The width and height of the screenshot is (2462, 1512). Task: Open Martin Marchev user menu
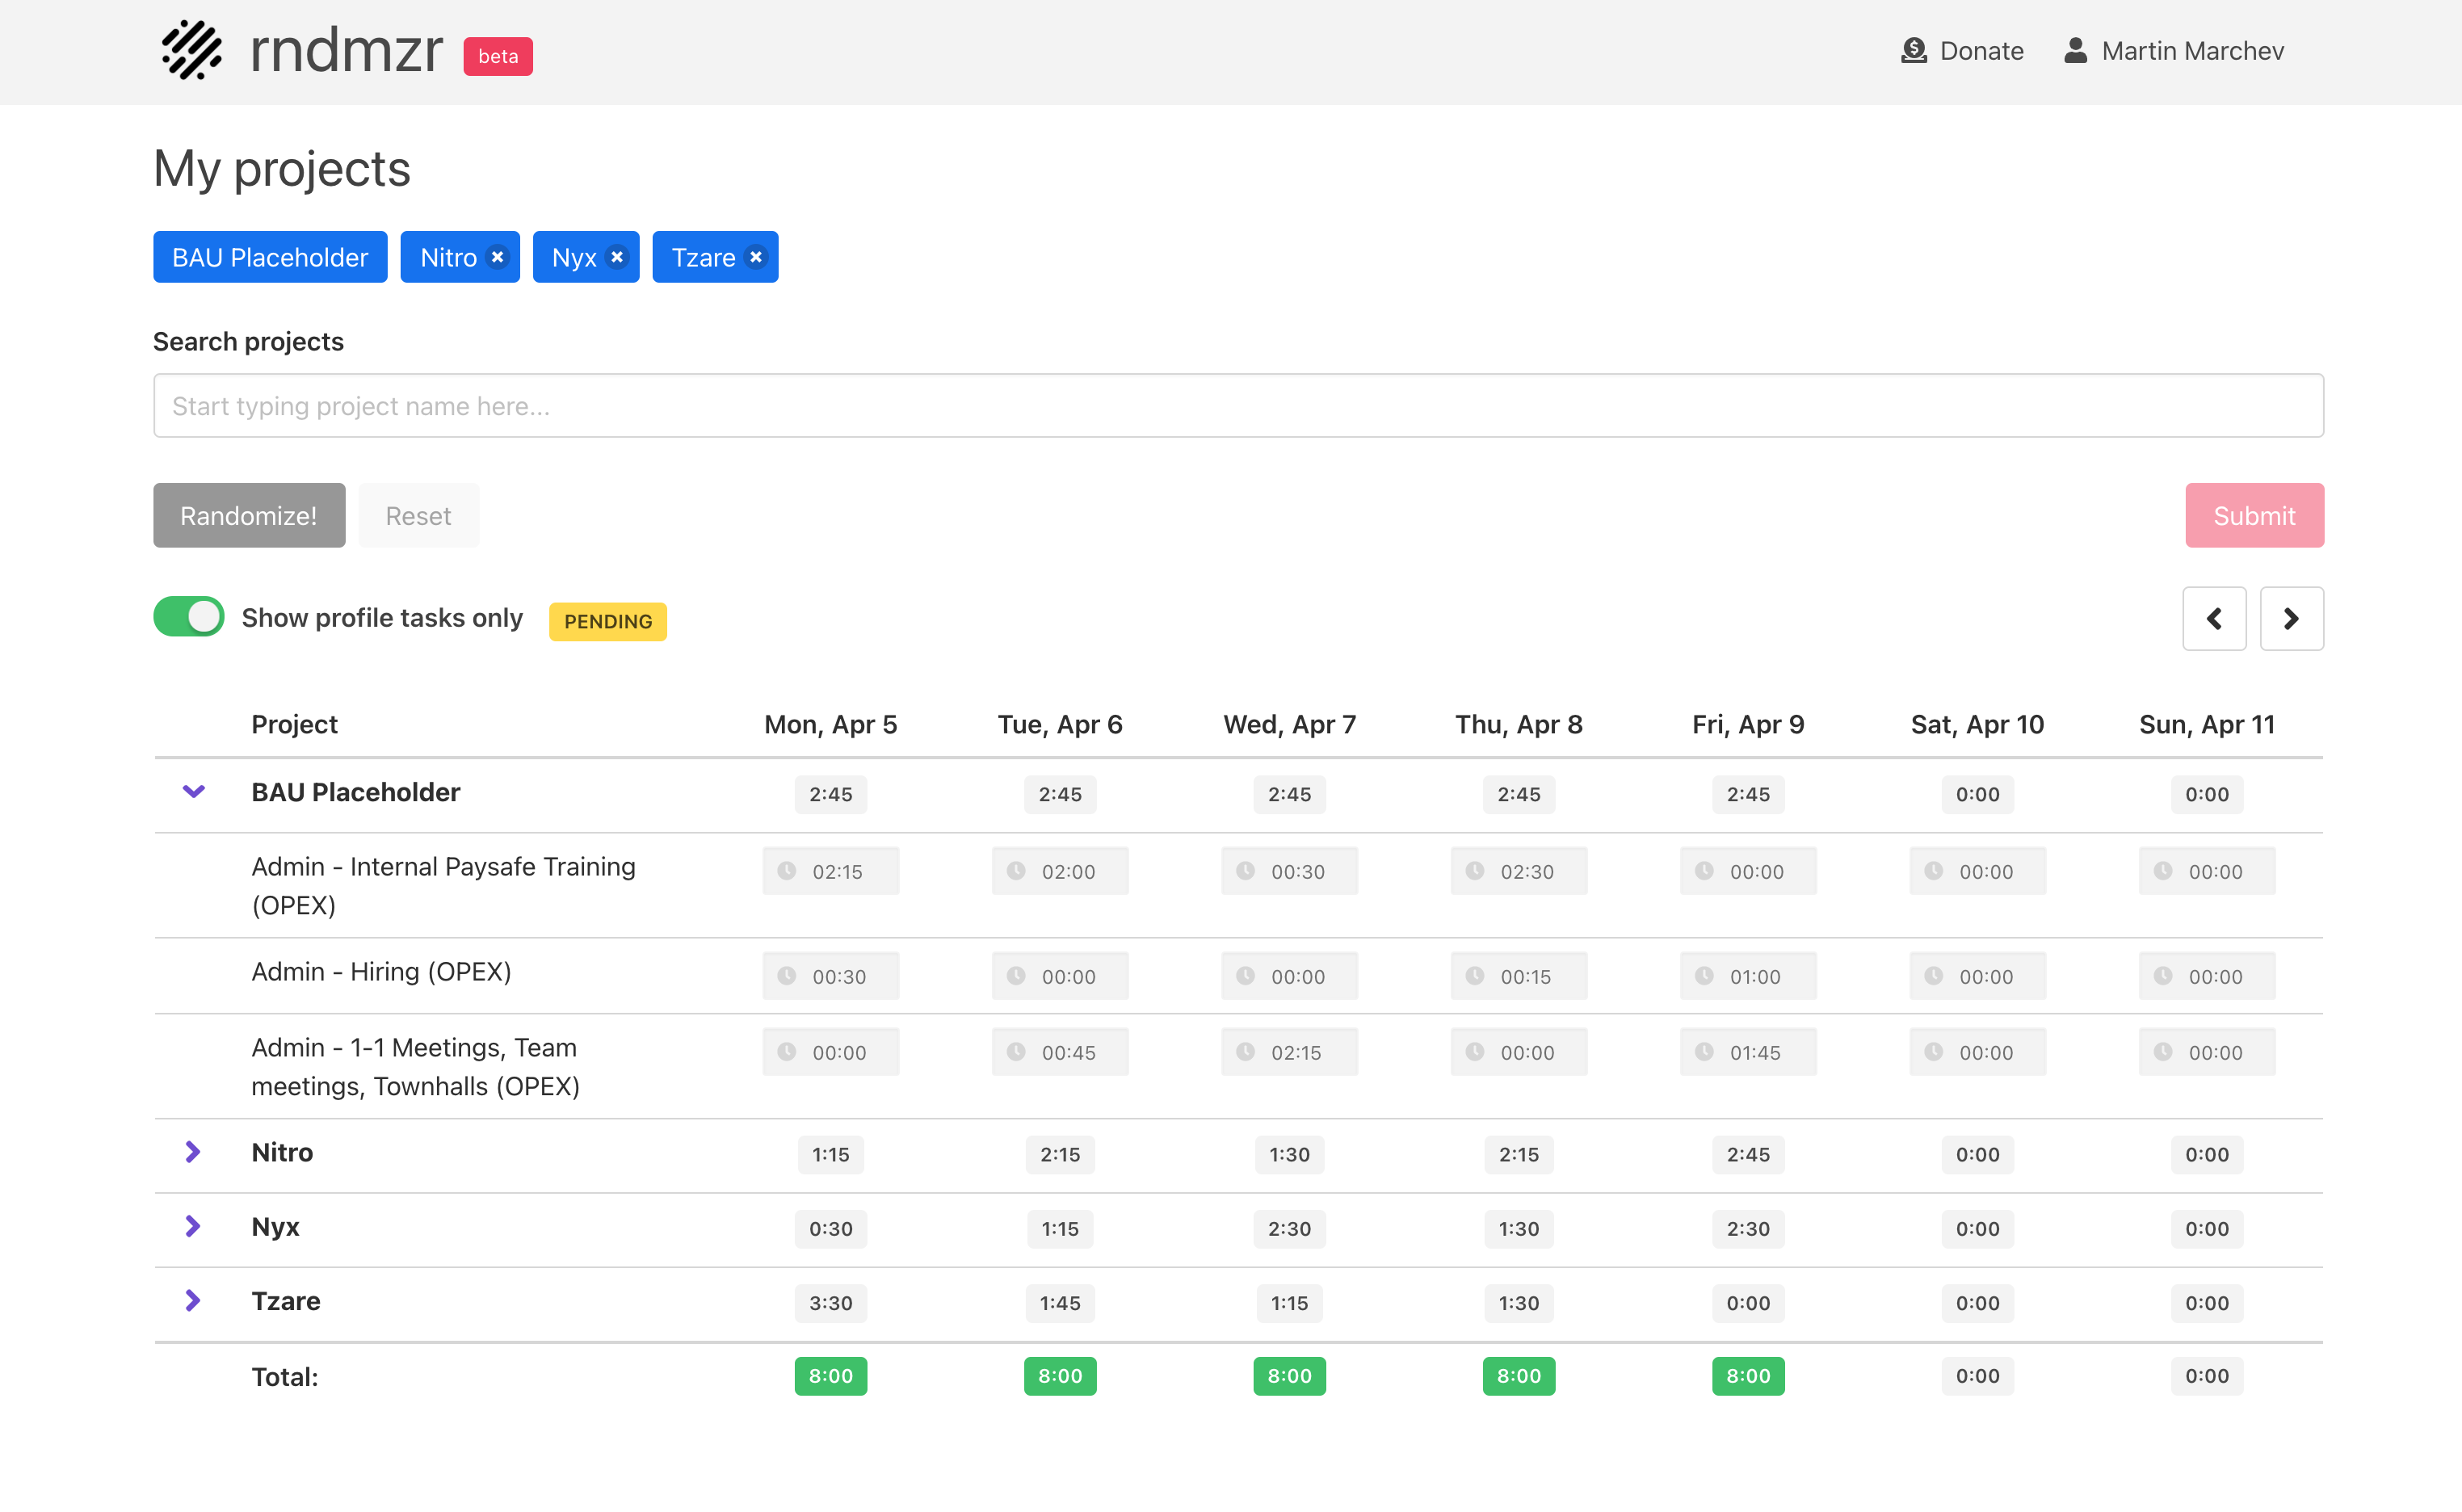(2191, 51)
